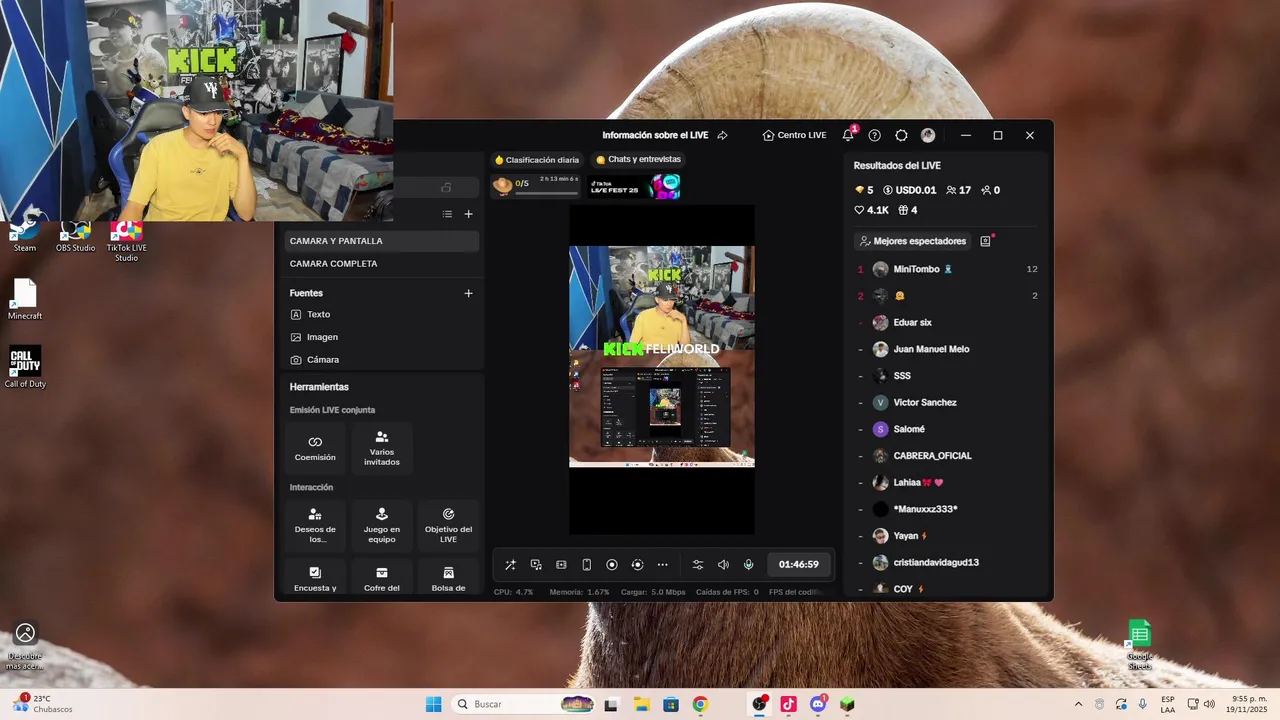Viewport: 1280px width, 720px height.
Task: Click the share arrow beside Información sobre el LIVE
Action: pos(722,135)
